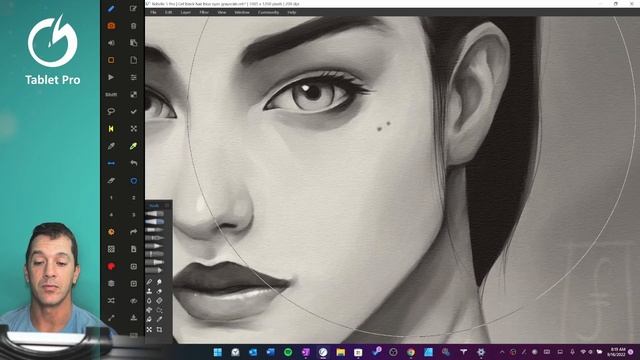Click the play triangle icon in side panel
640x360 pixels.
(x=111, y=77)
